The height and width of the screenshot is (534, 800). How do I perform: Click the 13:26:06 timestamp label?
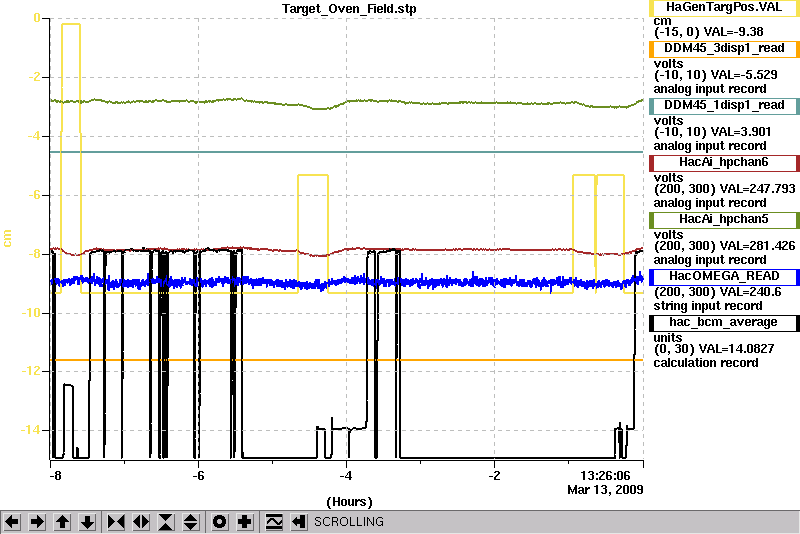point(605,476)
